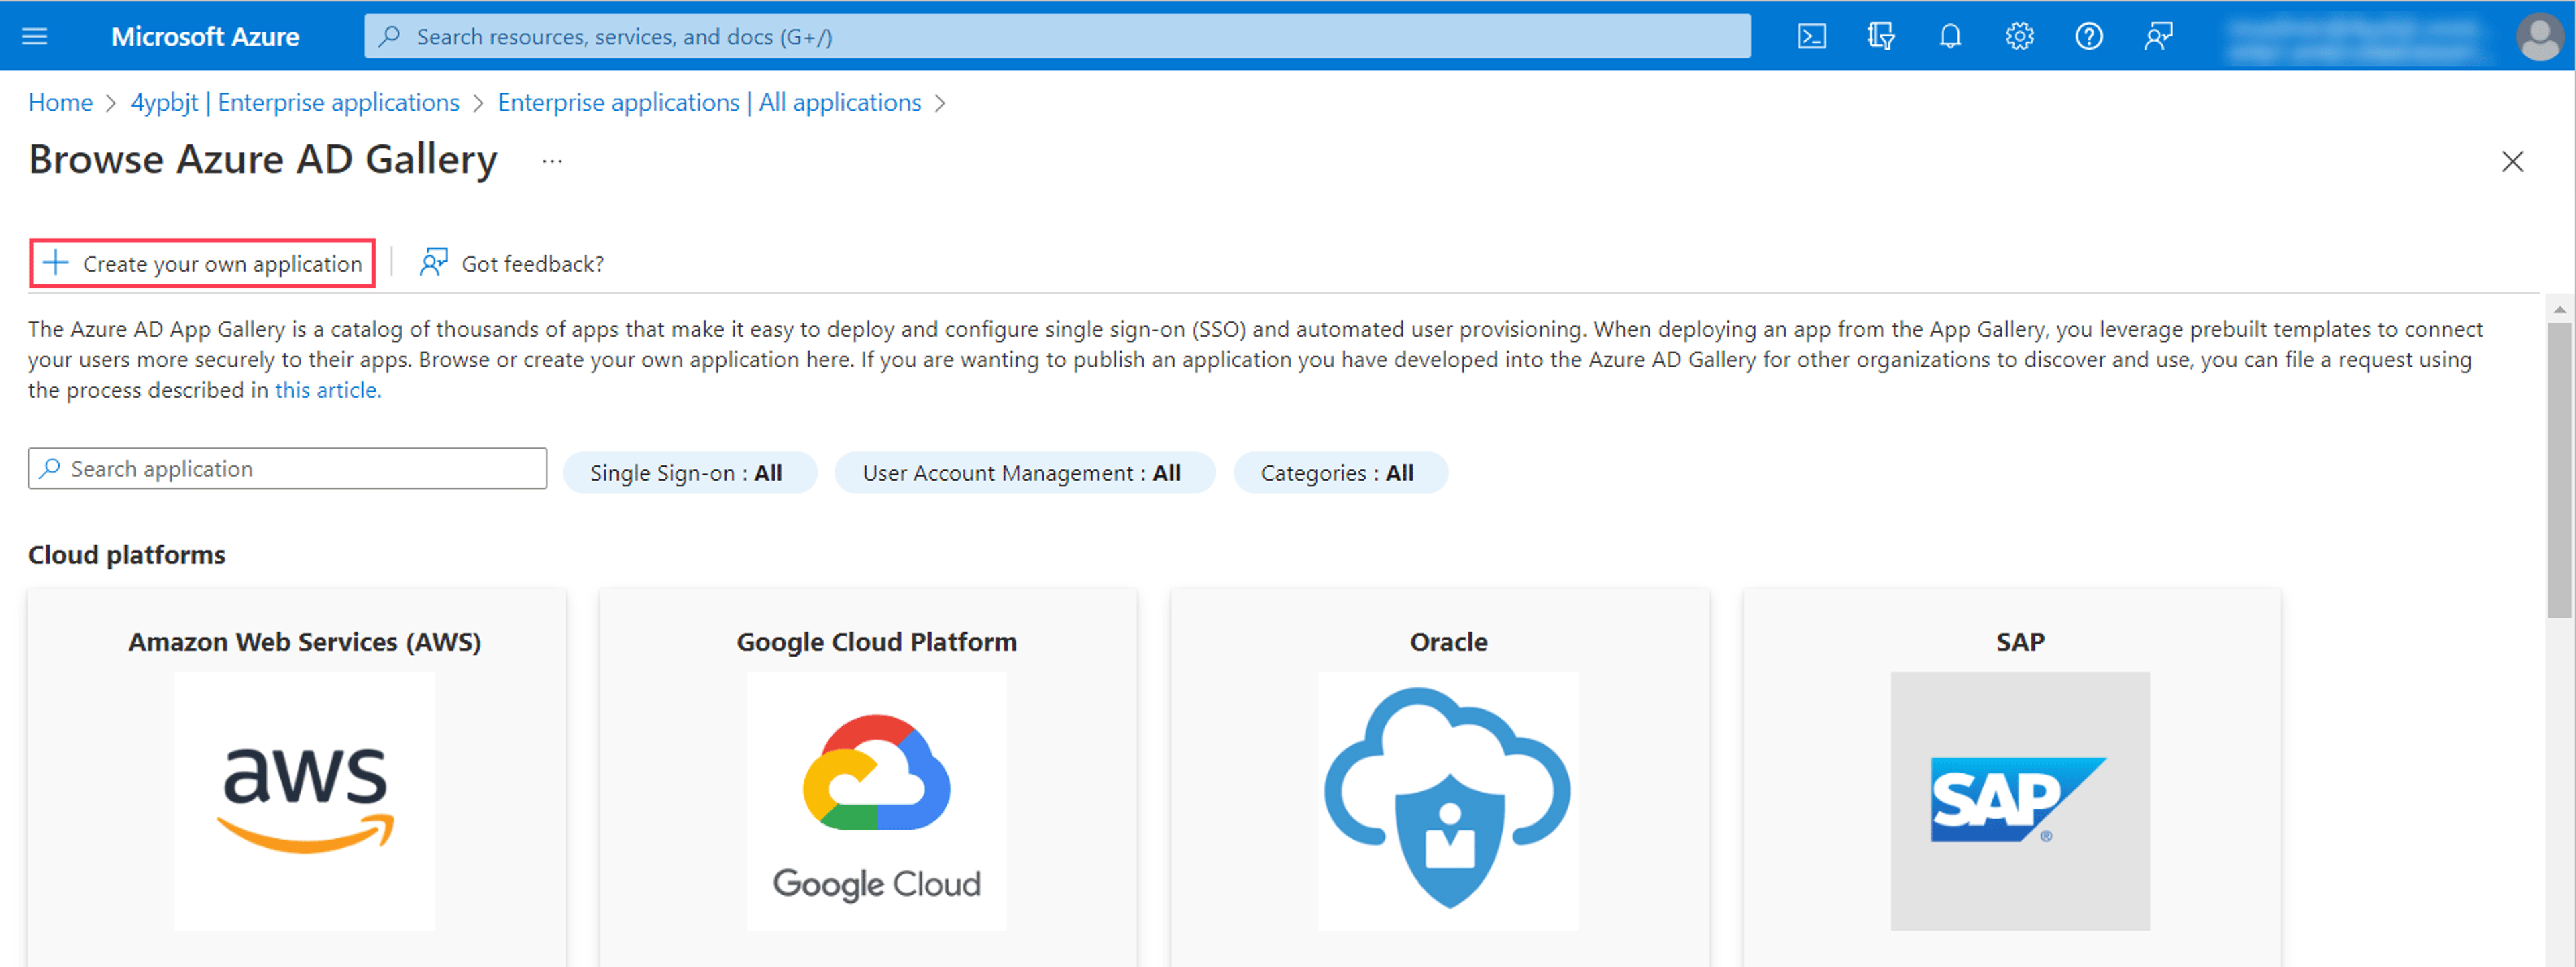2576x967 pixels.
Task: Open Cloud Shell from the top bar
Action: click(1811, 37)
